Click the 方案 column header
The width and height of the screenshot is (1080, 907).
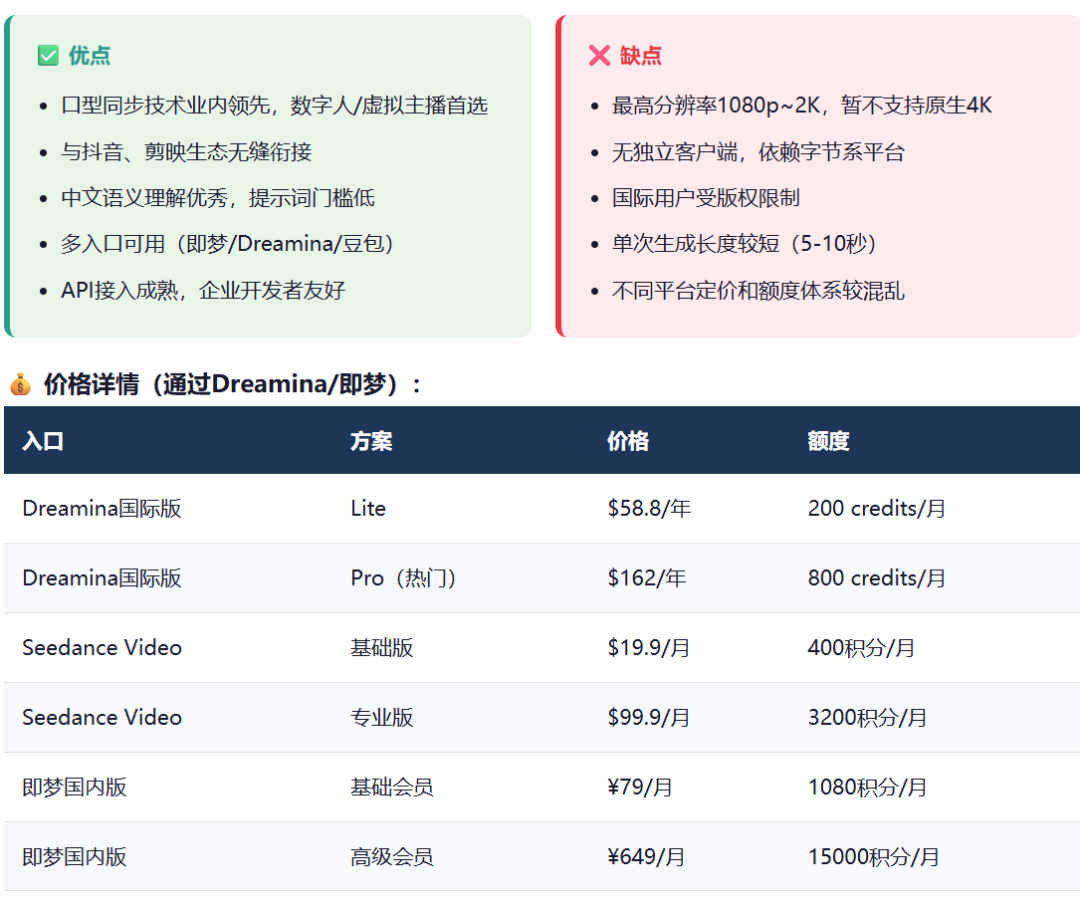point(371,441)
